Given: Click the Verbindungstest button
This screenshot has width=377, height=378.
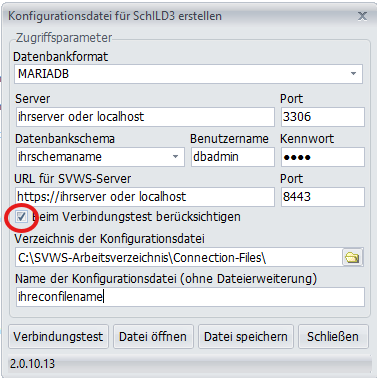Looking at the screenshot, I should pos(58,336).
